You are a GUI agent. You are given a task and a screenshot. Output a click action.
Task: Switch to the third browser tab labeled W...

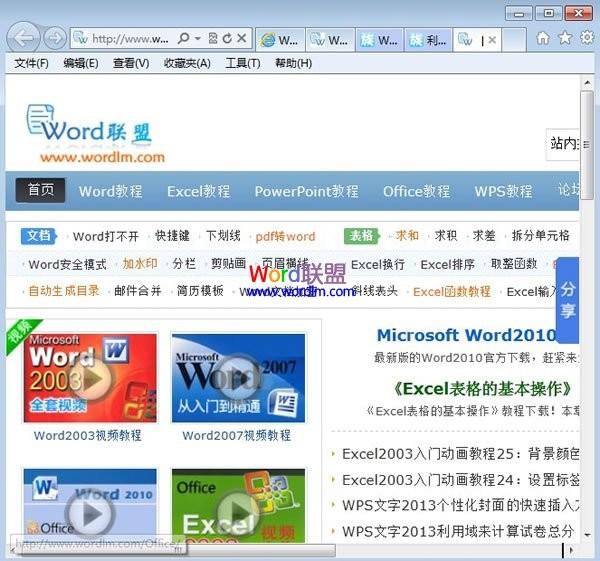380,39
